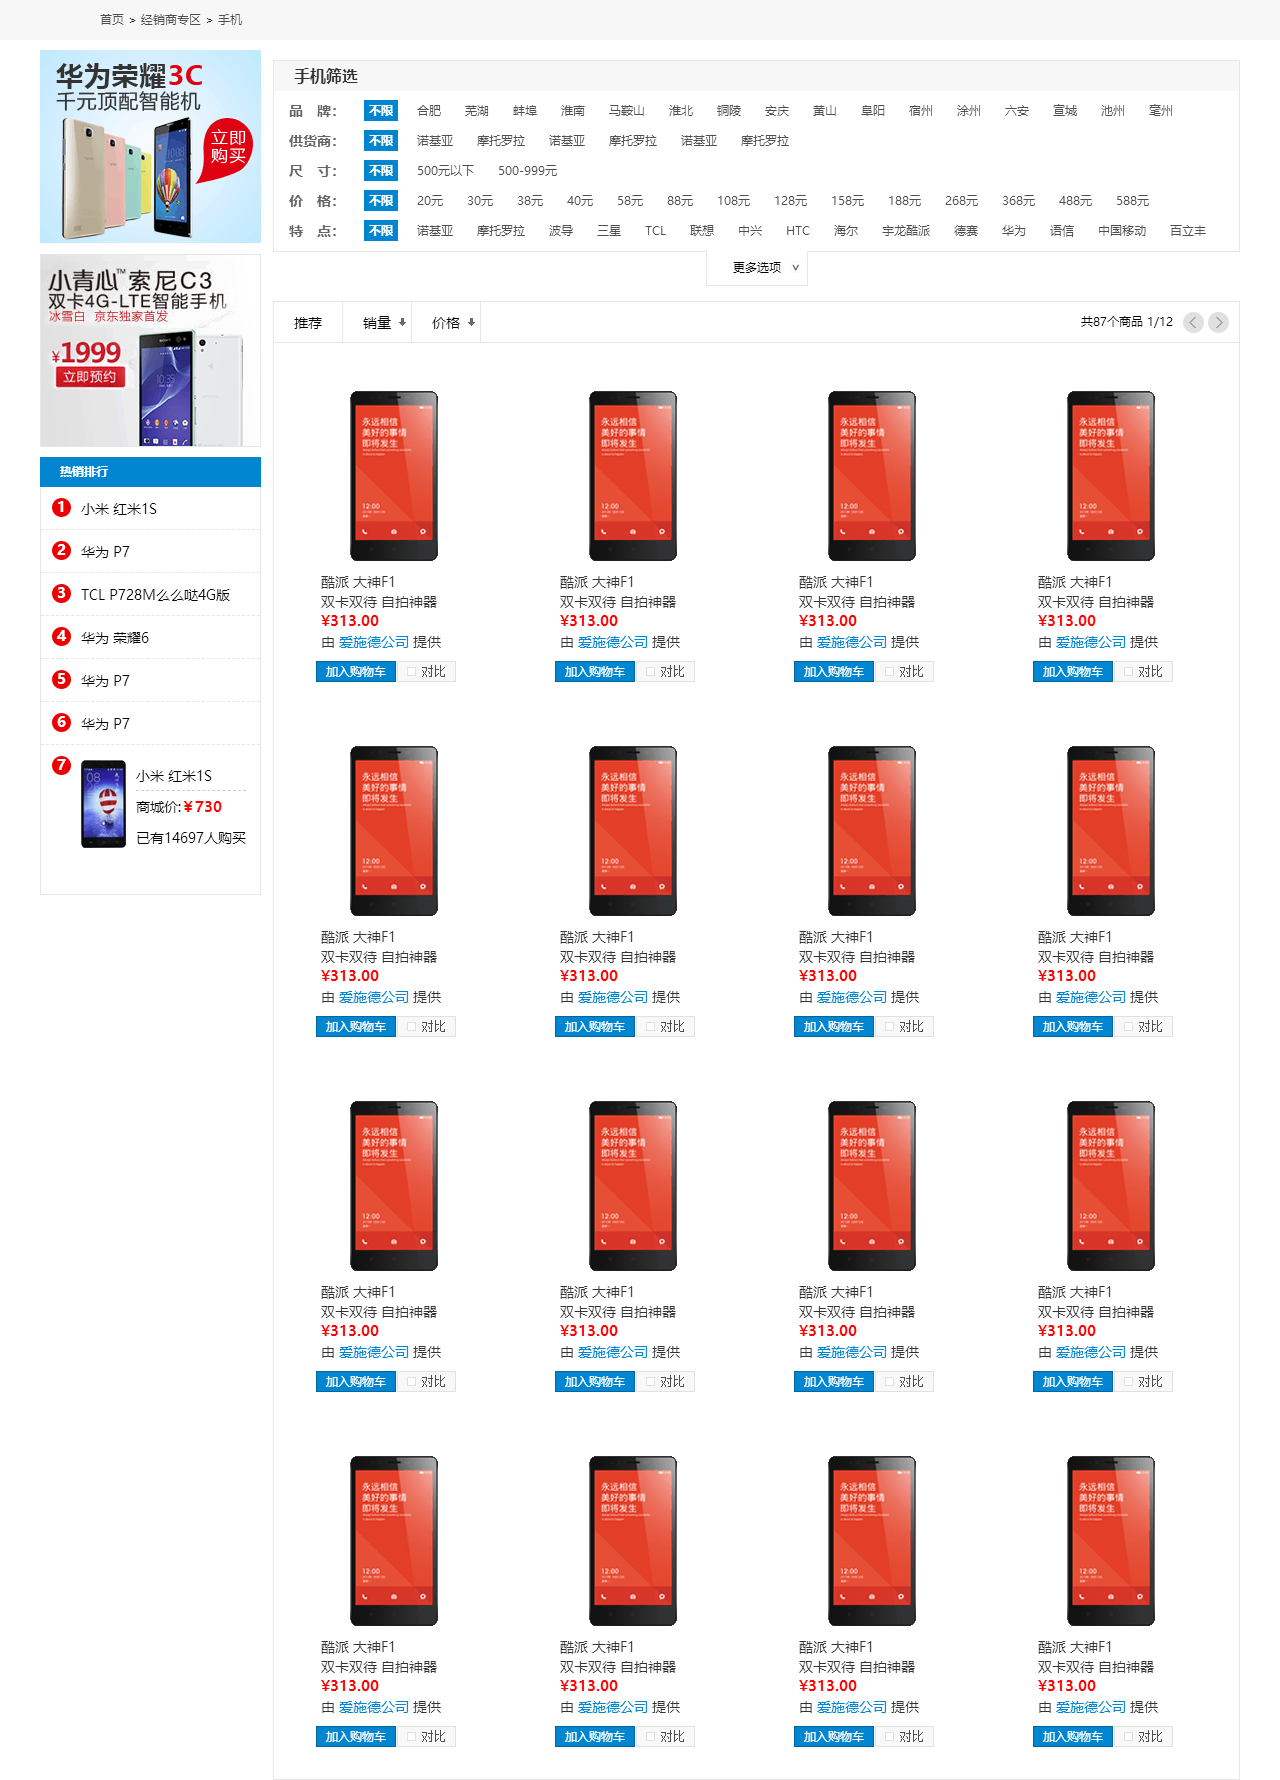The image size is (1280, 1780).
Task: Go to previous page of products
Action: (x=1193, y=322)
